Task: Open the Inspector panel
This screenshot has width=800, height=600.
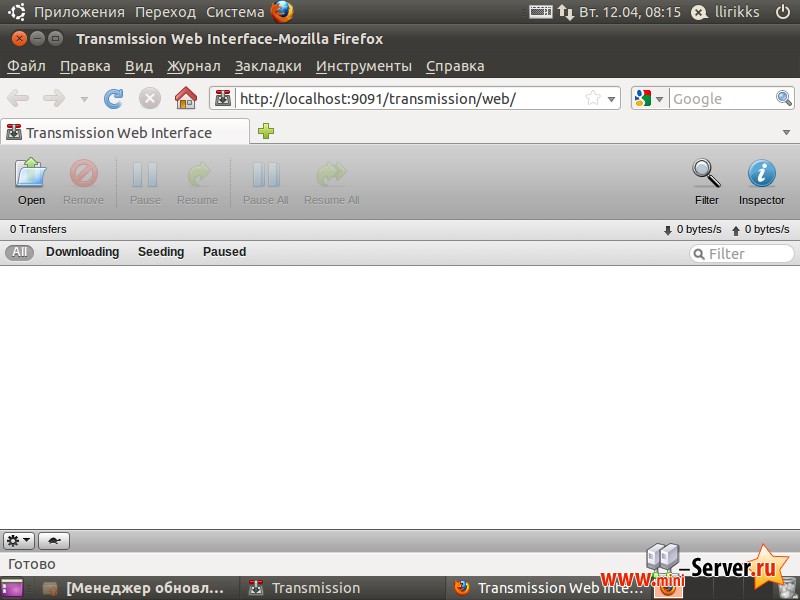Action: 761,175
